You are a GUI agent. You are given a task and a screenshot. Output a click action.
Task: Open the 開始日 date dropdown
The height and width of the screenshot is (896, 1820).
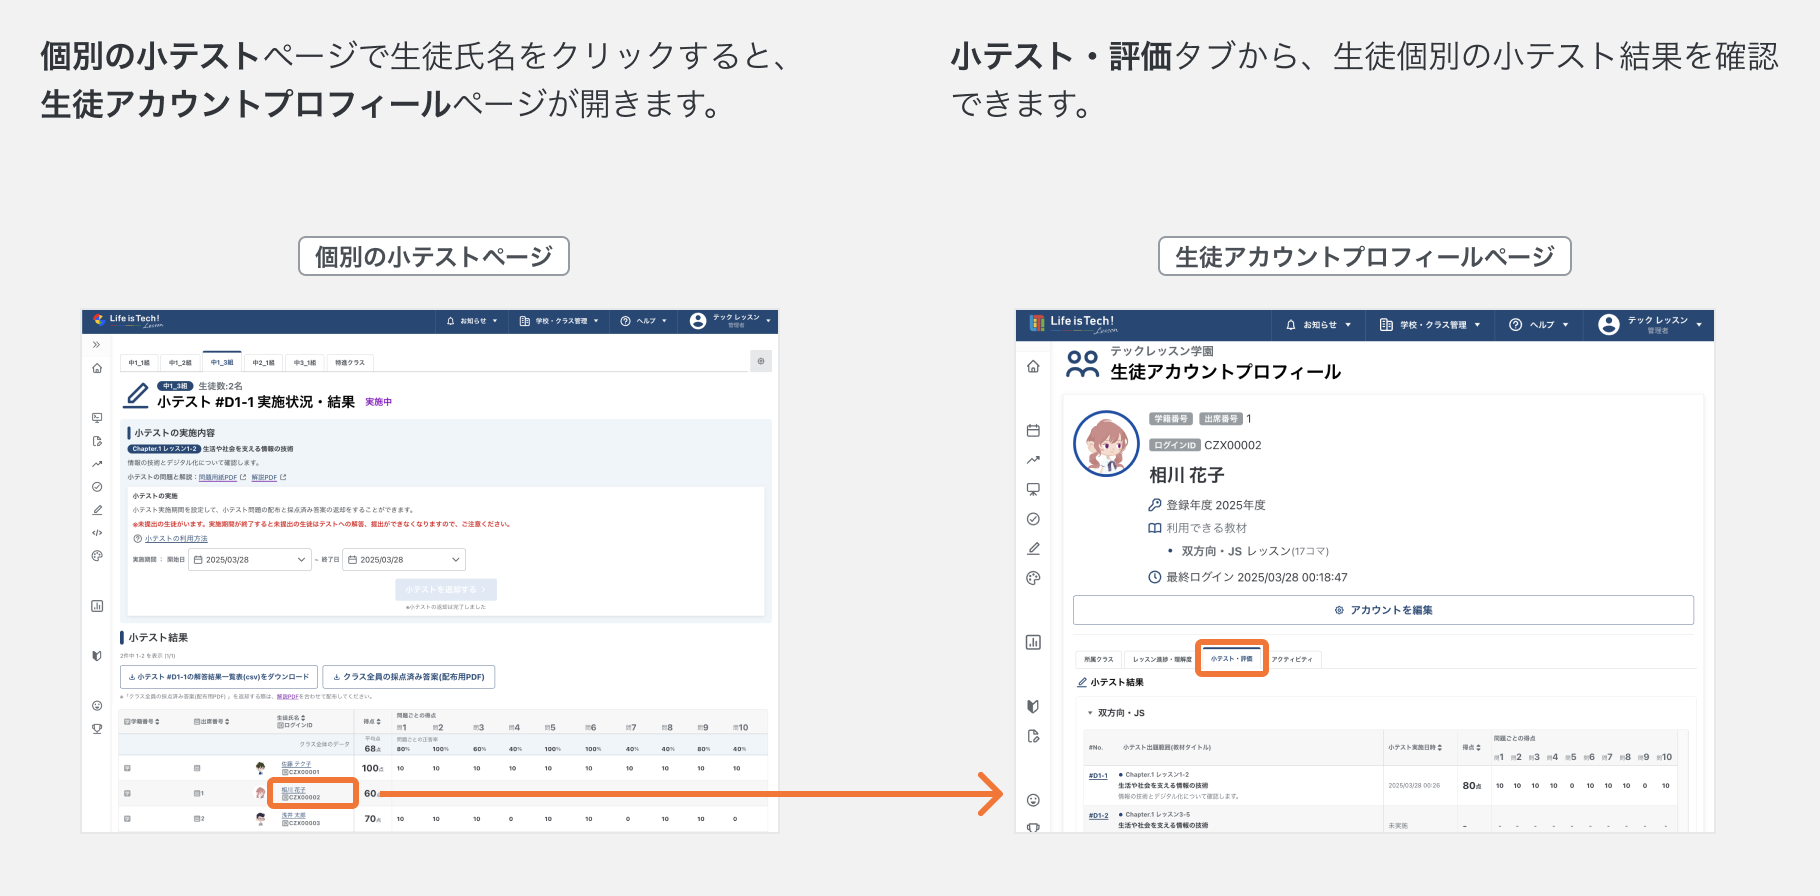click(x=250, y=560)
